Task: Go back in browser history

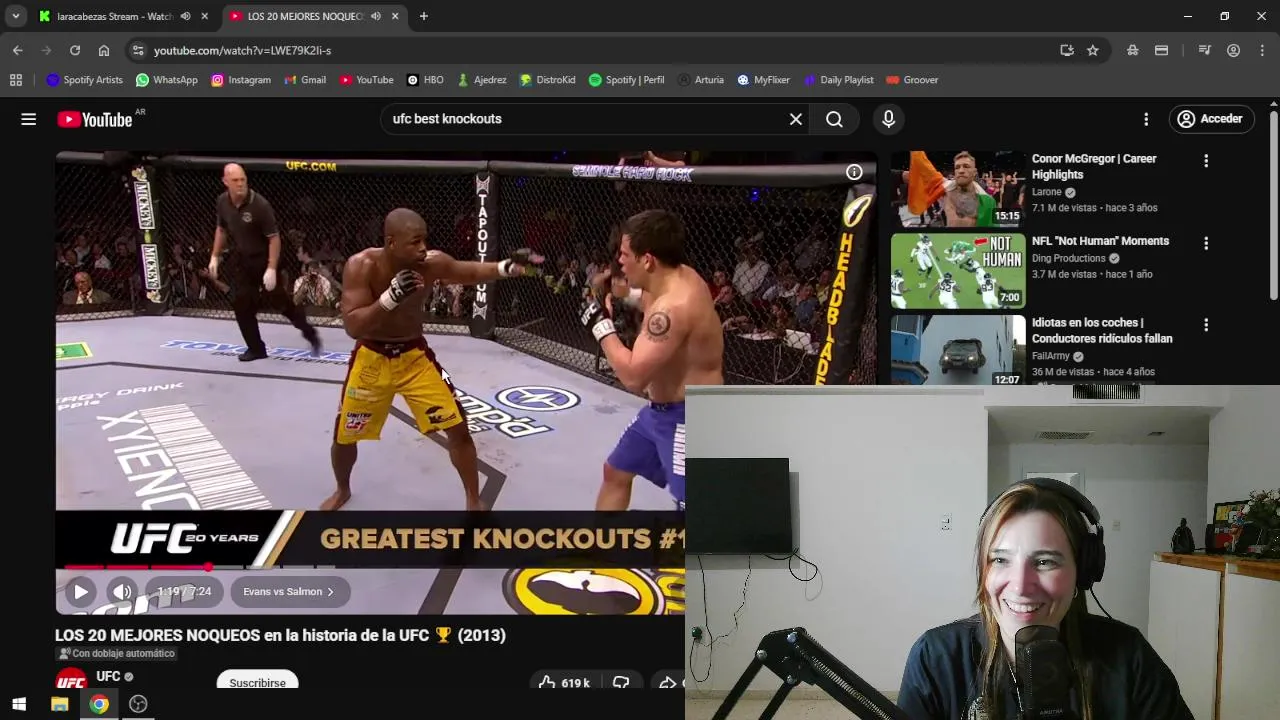Action: click(18, 50)
